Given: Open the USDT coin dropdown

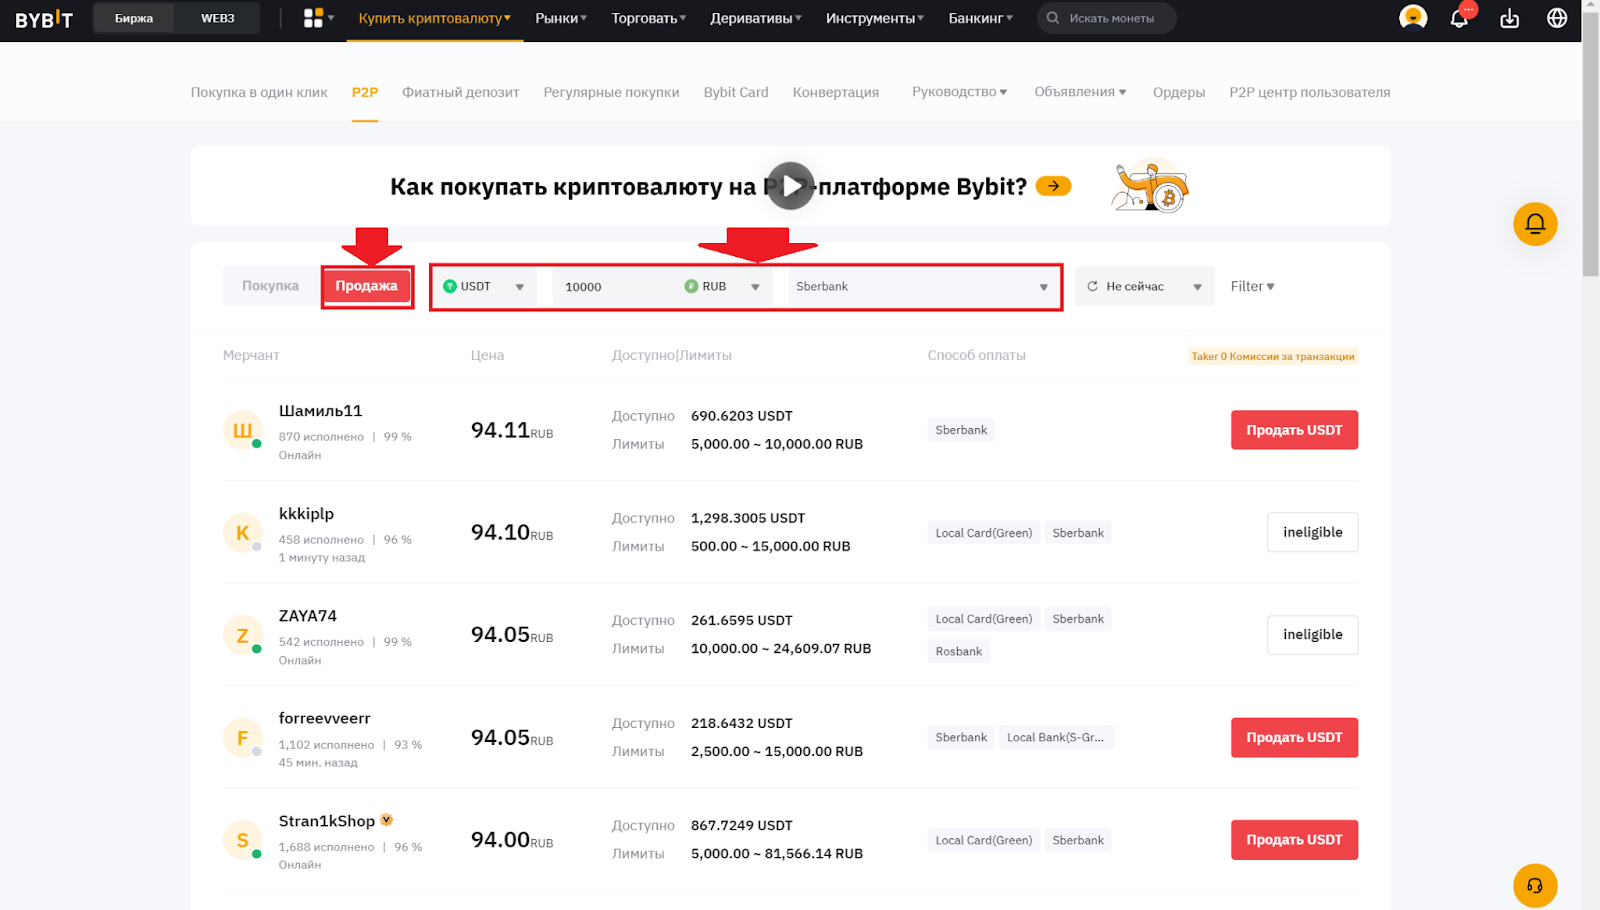Looking at the screenshot, I should (x=484, y=286).
